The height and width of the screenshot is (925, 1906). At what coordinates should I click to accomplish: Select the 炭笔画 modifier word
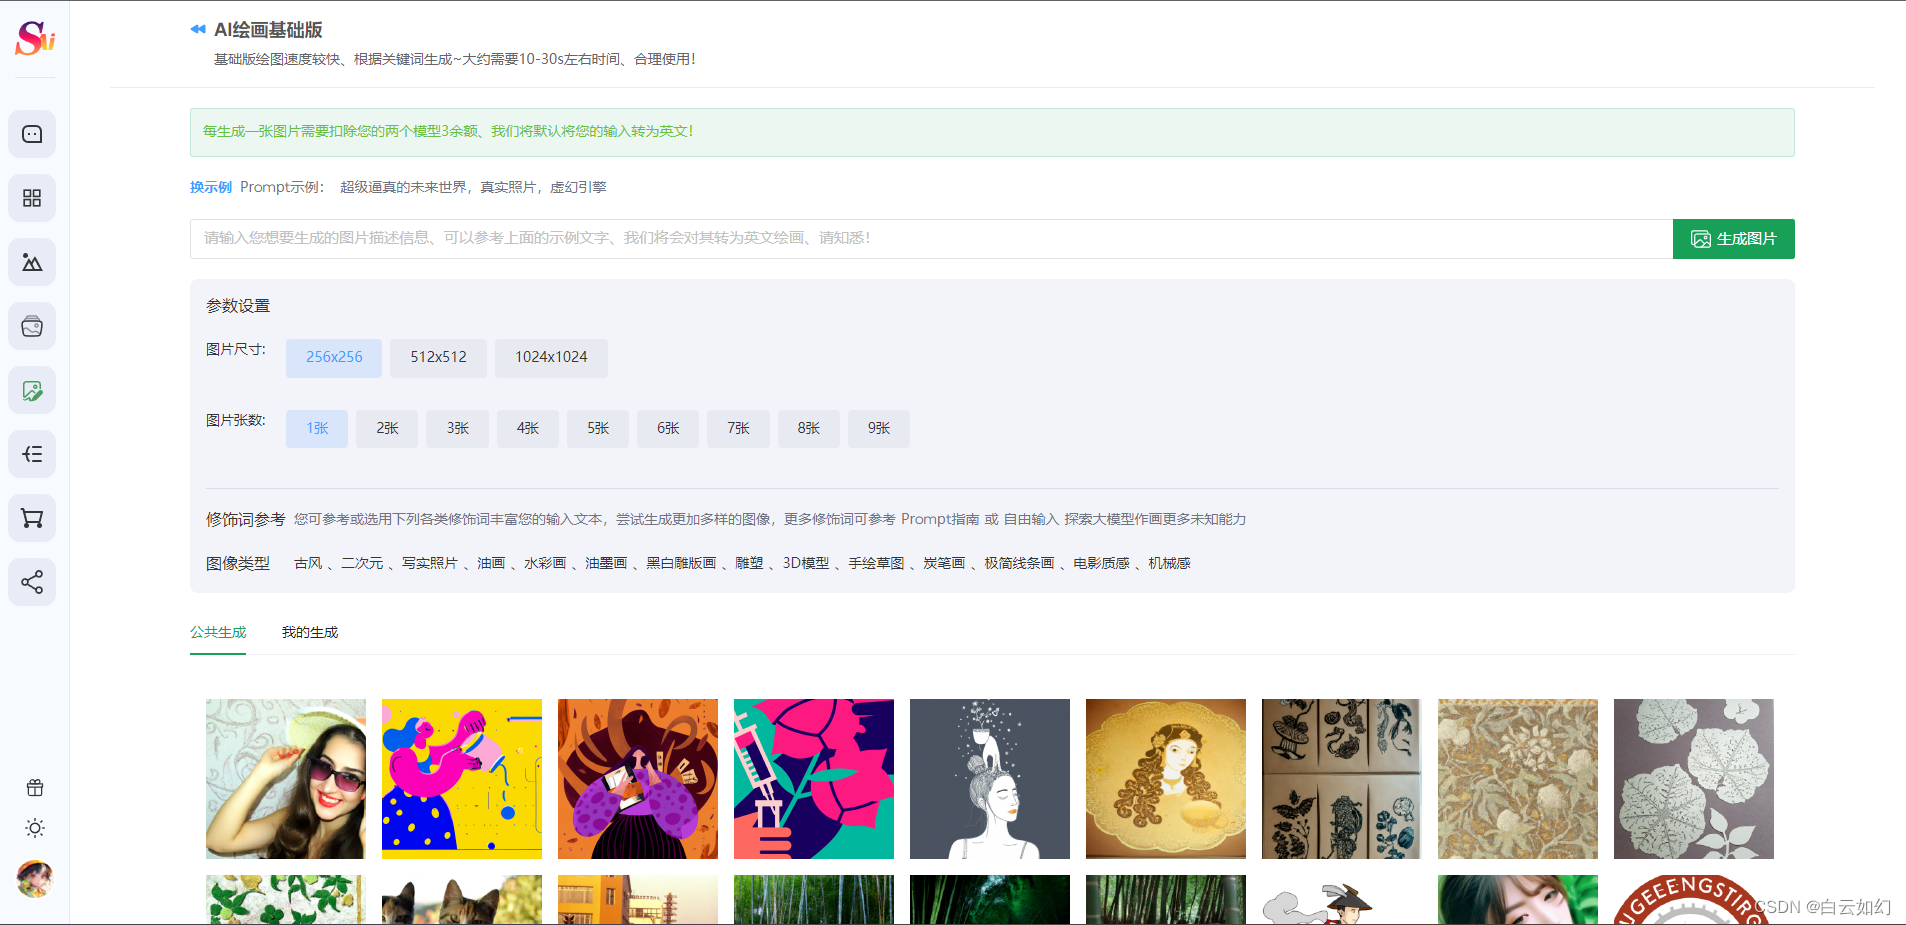click(x=944, y=563)
